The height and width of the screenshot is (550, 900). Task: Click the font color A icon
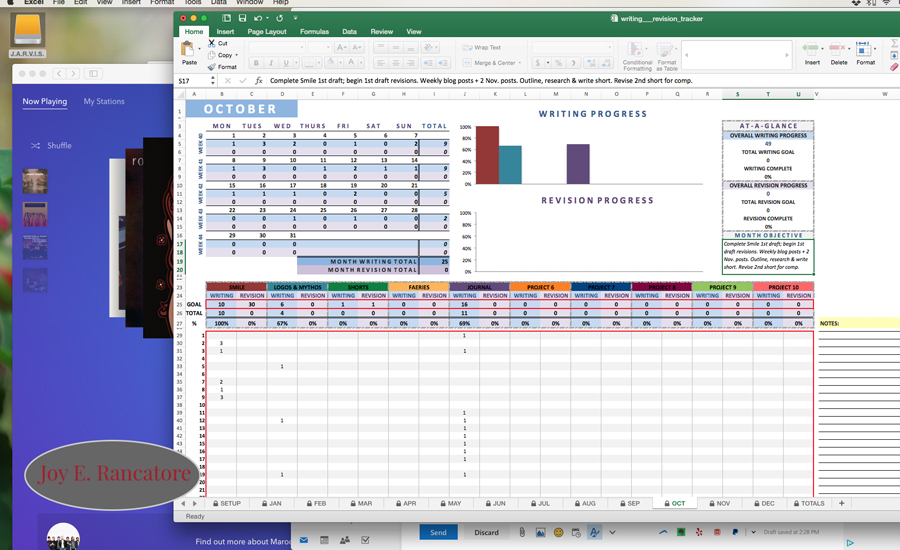(351, 62)
